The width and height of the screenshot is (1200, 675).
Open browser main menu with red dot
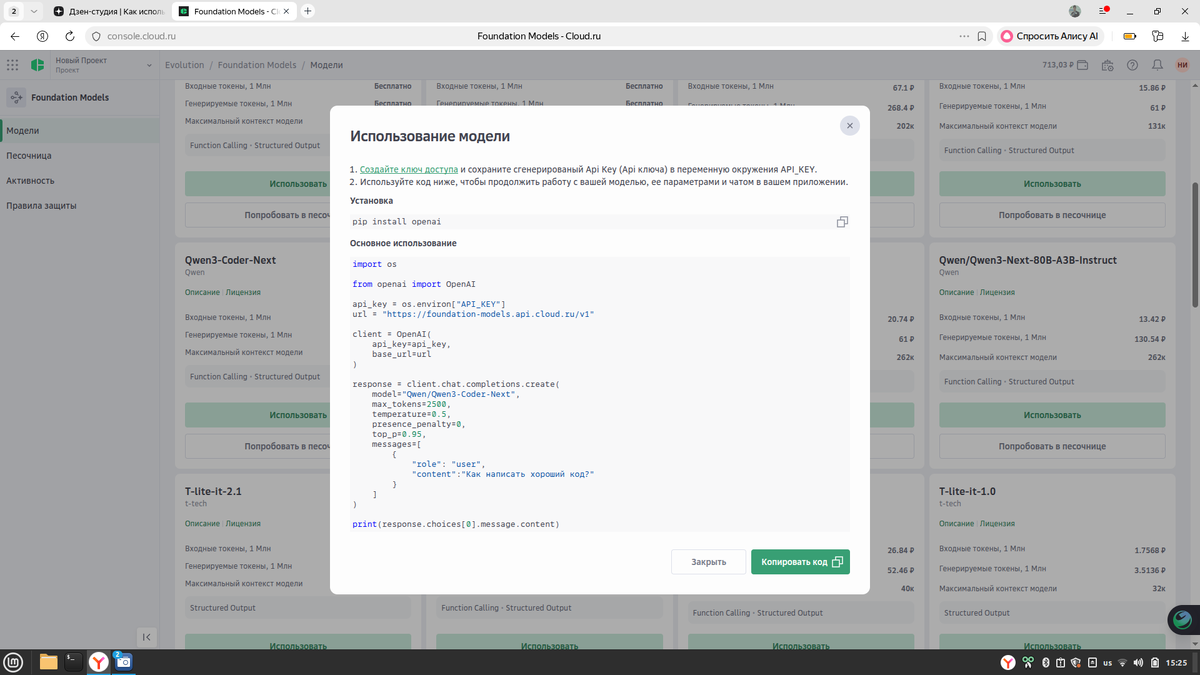coord(1104,11)
